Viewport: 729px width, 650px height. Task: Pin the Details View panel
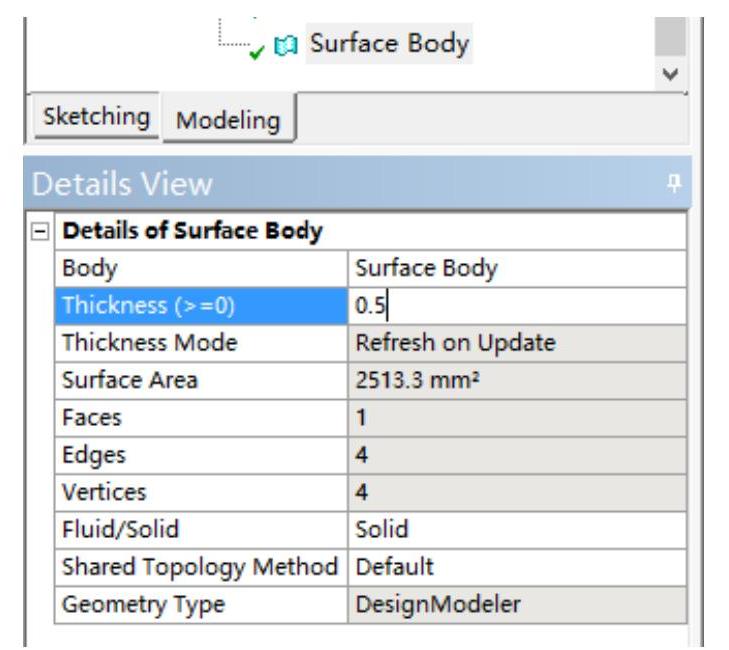676,184
